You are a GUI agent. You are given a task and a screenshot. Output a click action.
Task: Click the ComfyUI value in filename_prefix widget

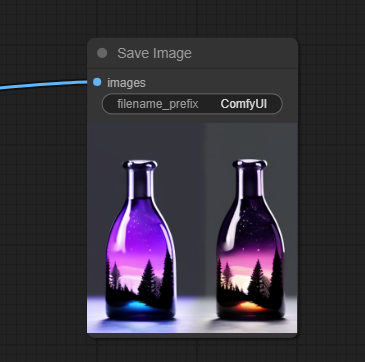[x=244, y=104]
